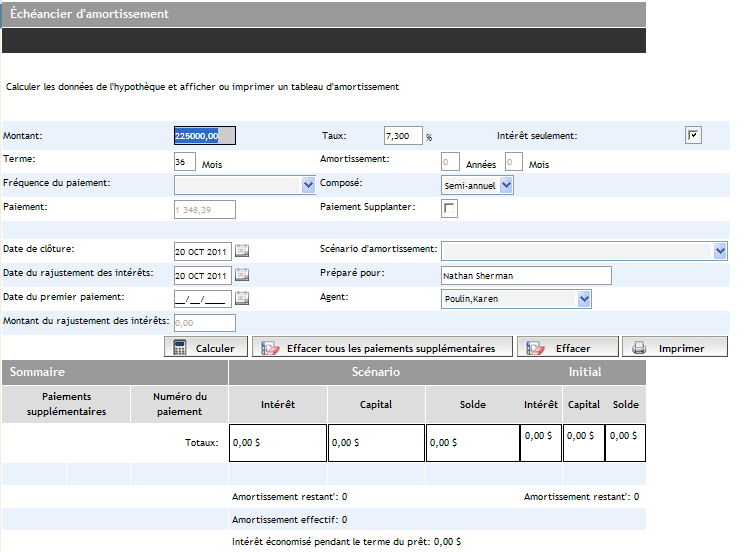Click the Initial section header
Viewport: 749px width, 552px height.
point(585,372)
